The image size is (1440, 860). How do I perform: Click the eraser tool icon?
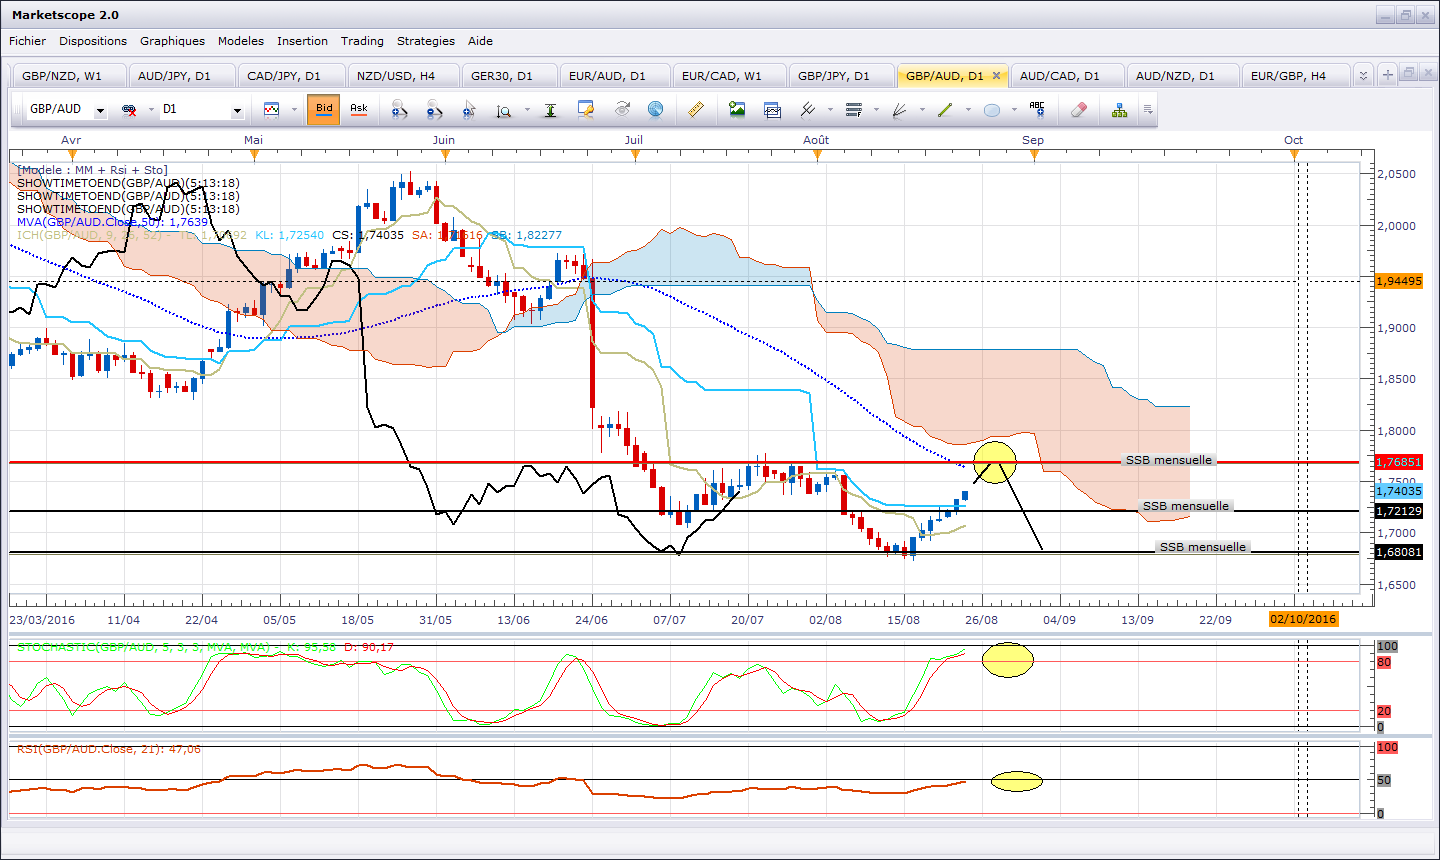point(1078,109)
